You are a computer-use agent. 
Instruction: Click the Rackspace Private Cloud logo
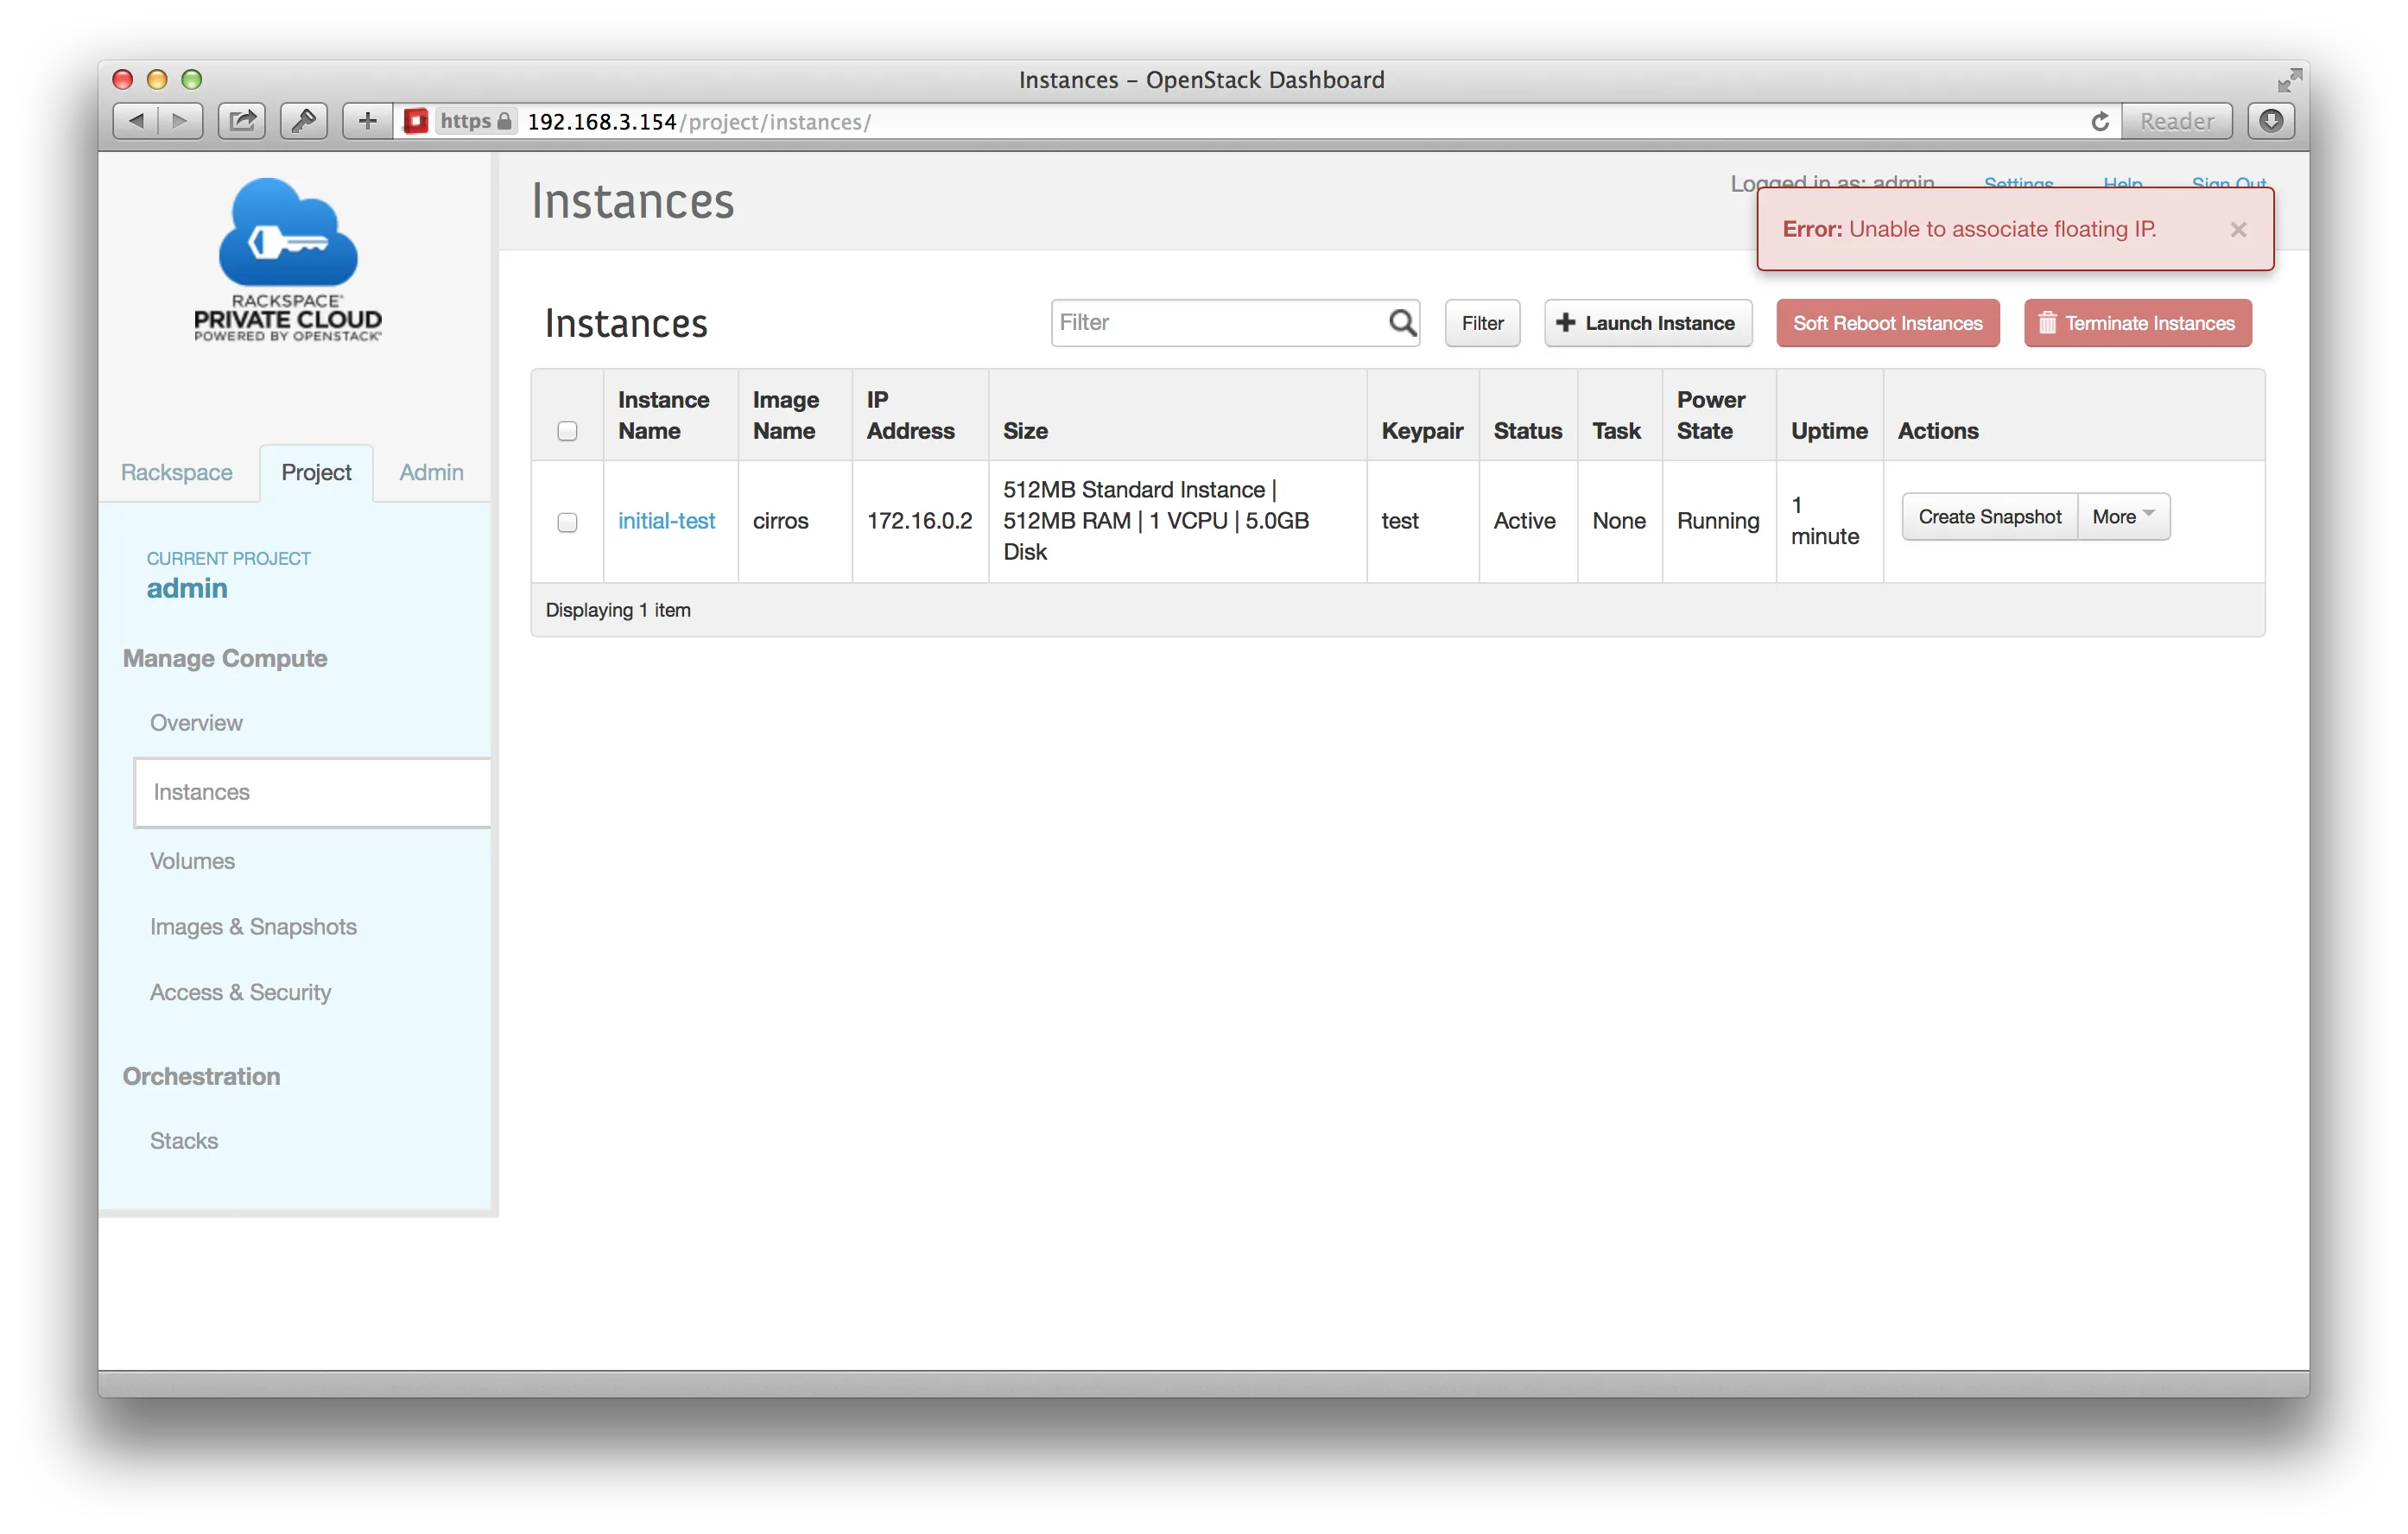pyautogui.click(x=288, y=260)
